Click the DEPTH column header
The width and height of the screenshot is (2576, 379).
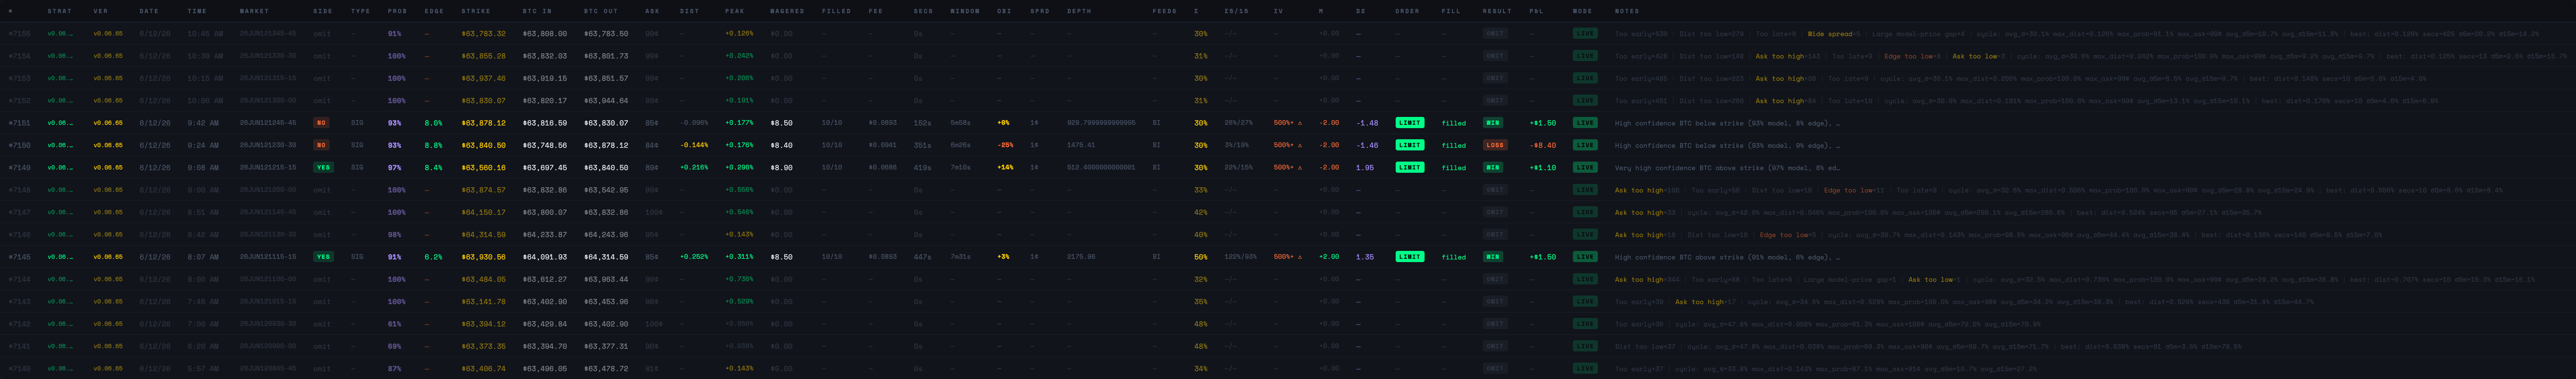tap(1079, 11)
